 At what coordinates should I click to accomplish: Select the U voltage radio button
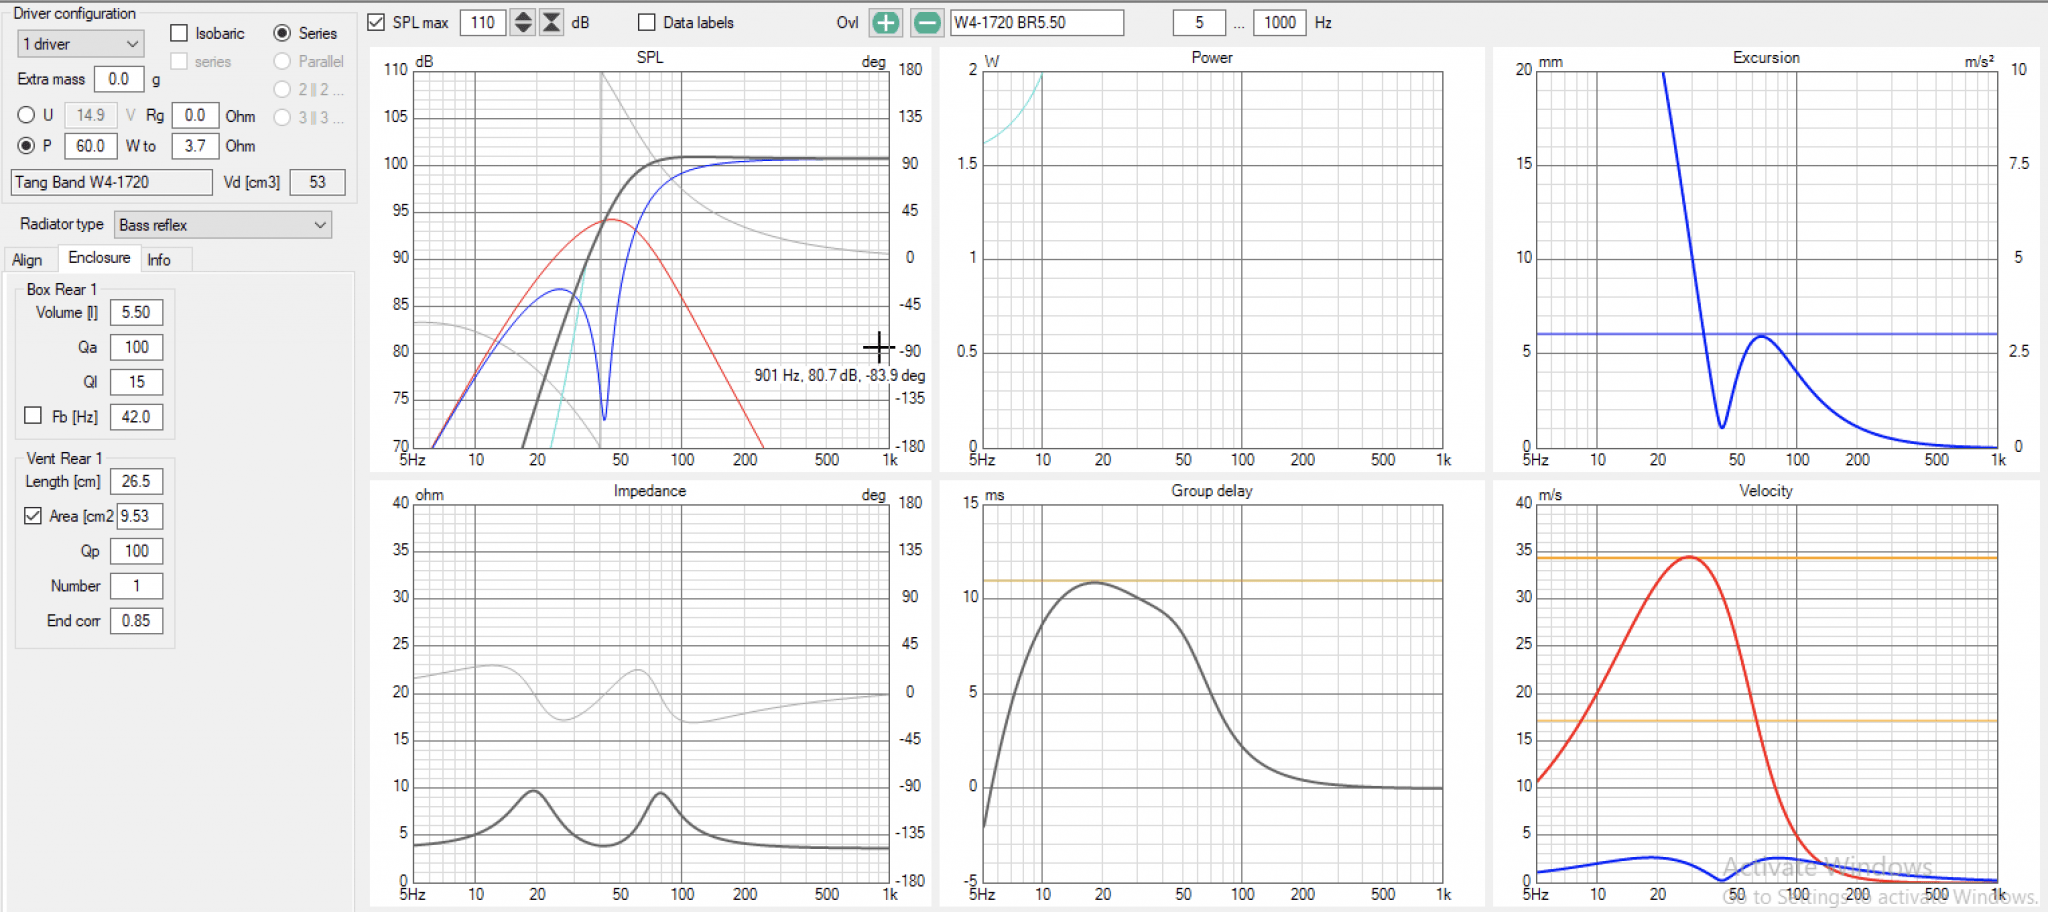coord(27,115)
